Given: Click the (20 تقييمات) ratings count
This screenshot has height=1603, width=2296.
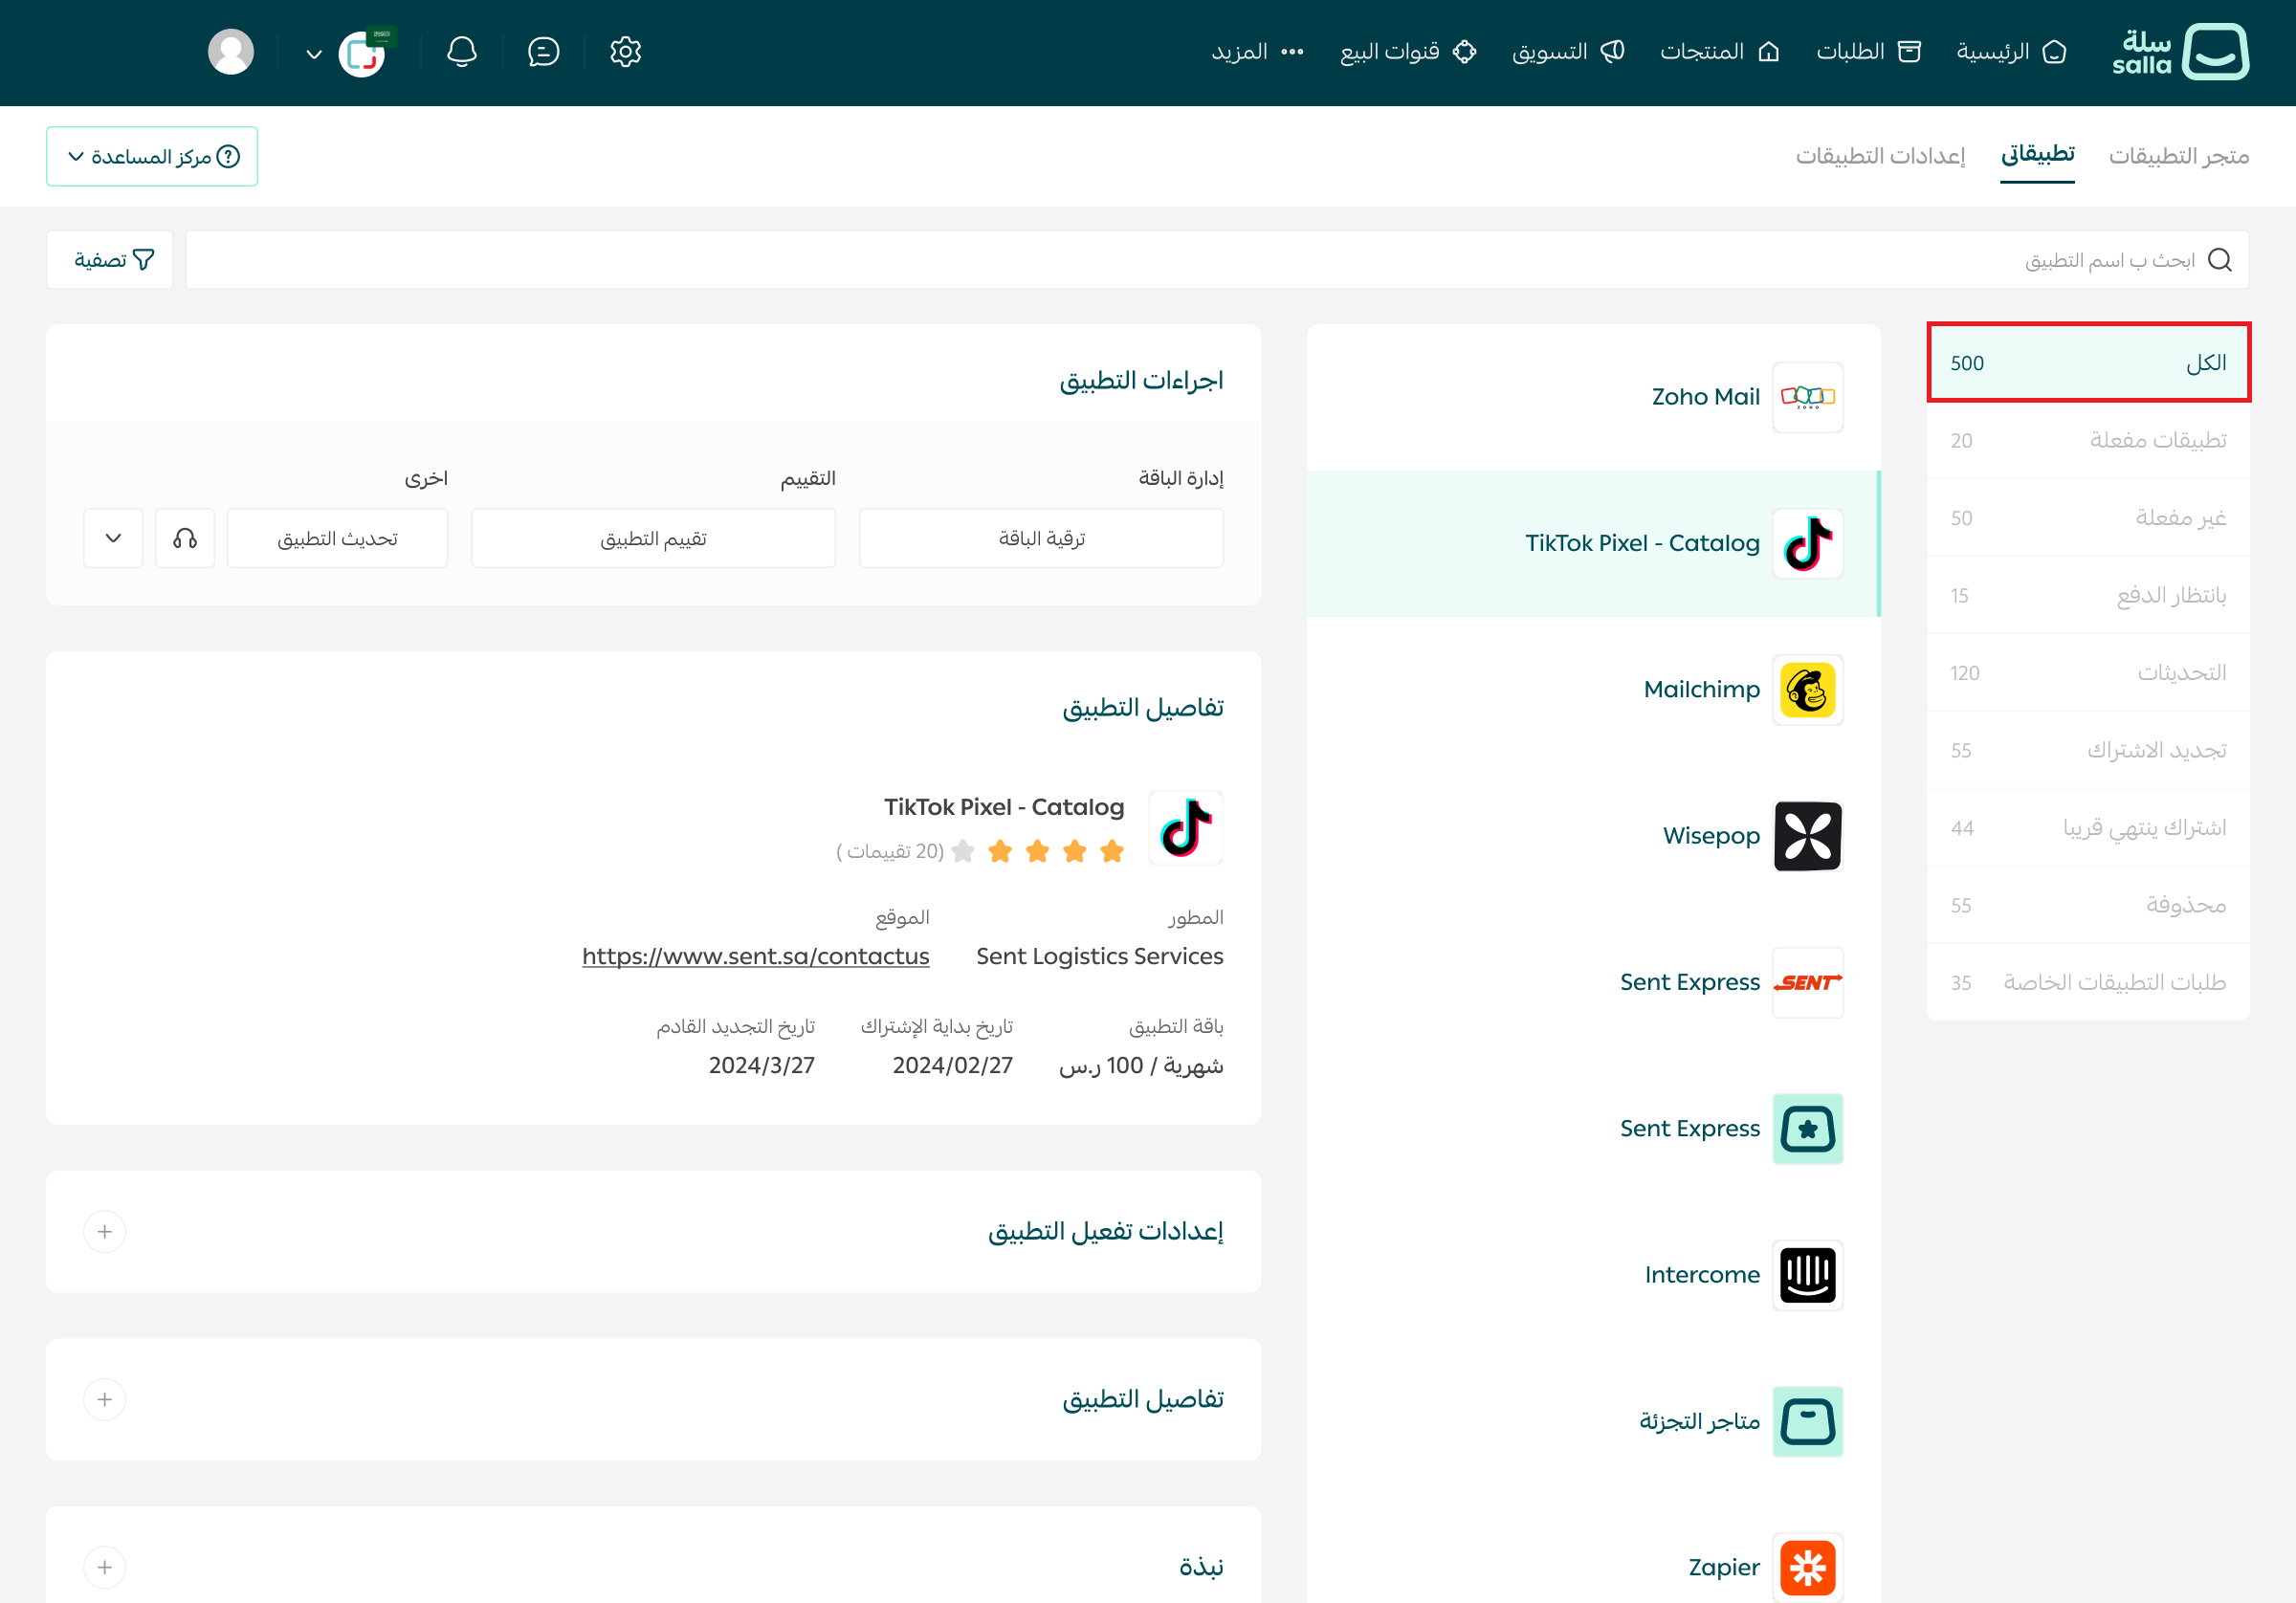Looking at the screenshot, I should click(889, 851).
